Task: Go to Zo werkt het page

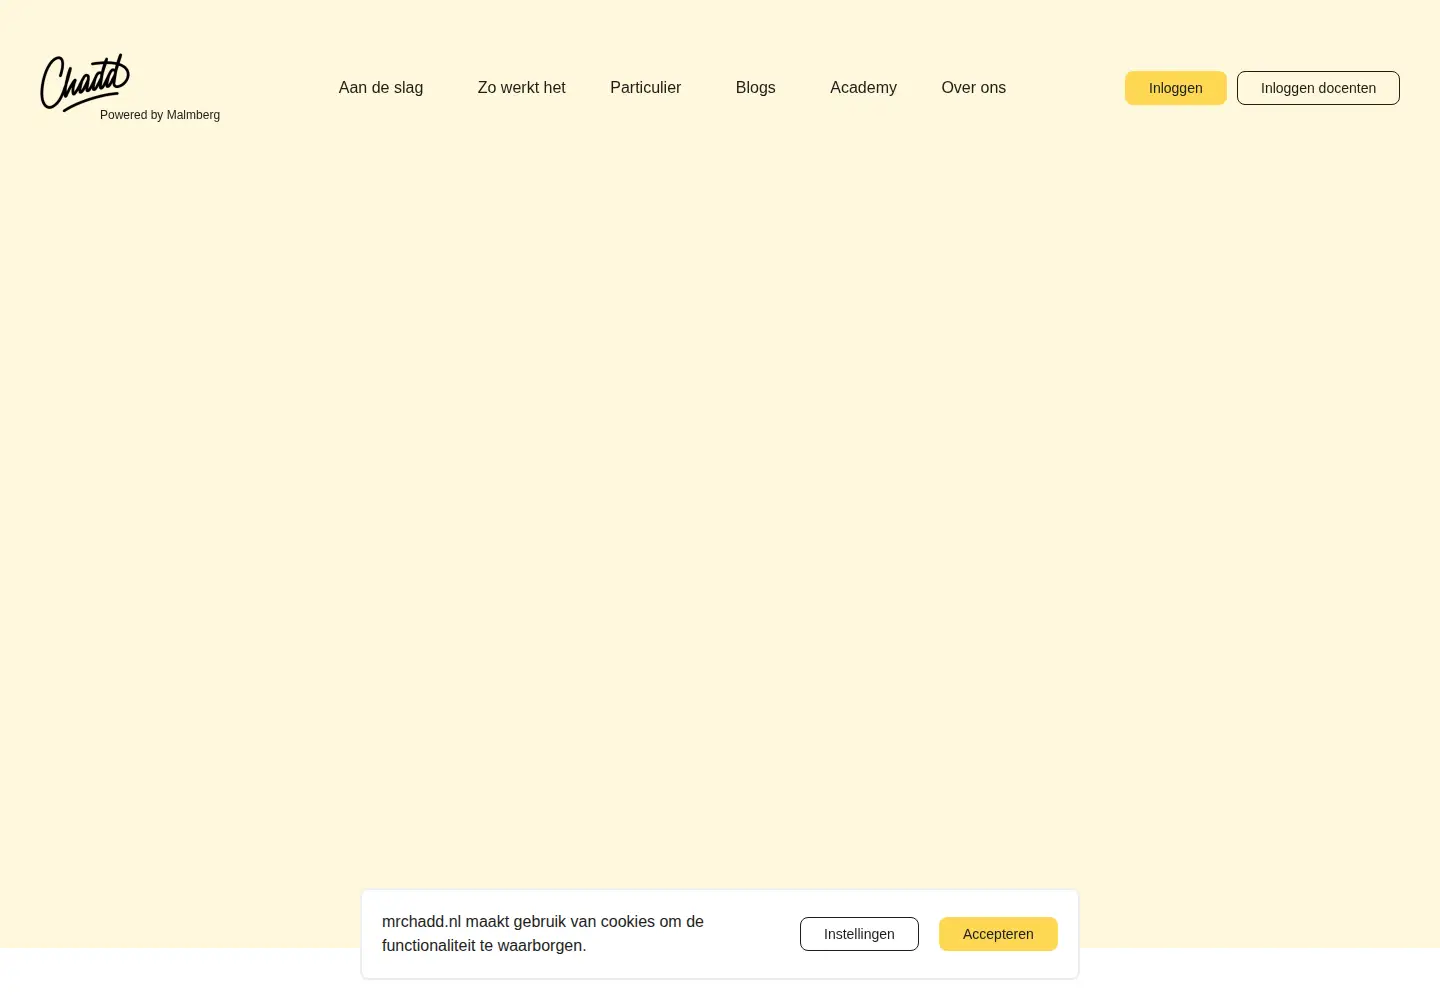Action: tap(521, 88)
